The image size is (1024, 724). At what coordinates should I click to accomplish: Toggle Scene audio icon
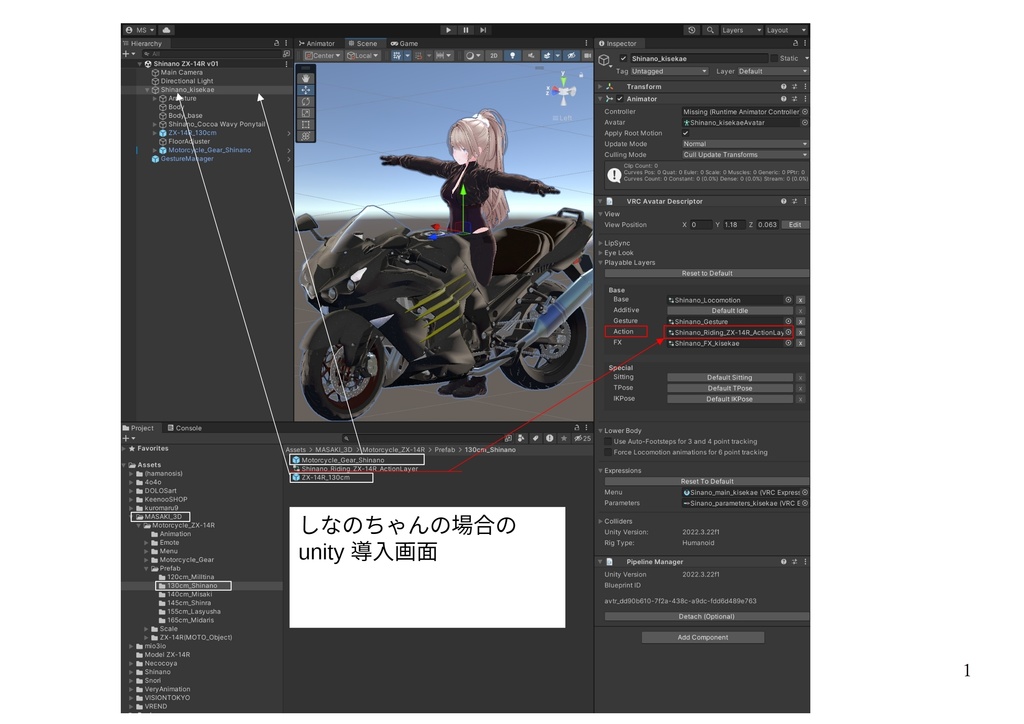[x=530, y=55]
